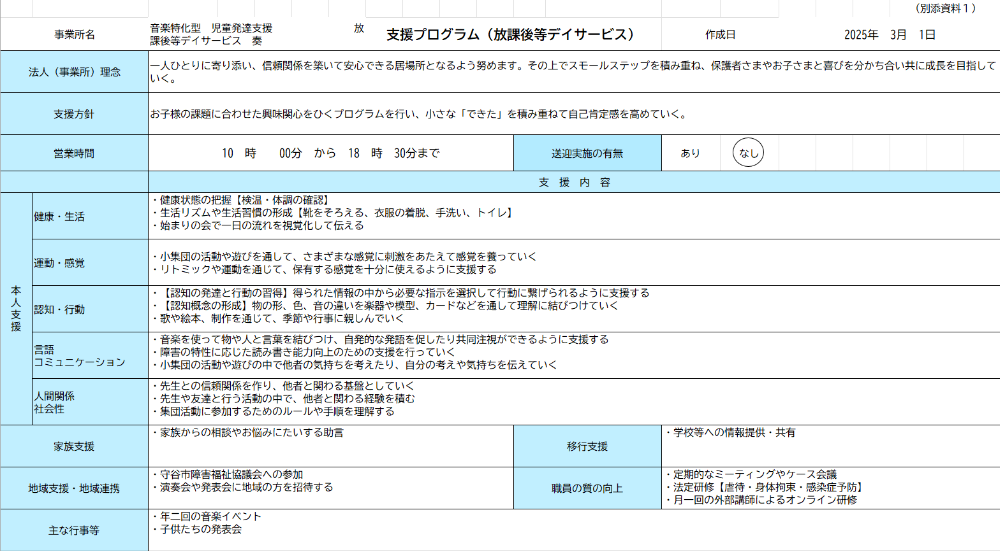Viewport: 1000px width, 551px height.
Task: Select the circled なし transport option
Action: coord(747,153)
